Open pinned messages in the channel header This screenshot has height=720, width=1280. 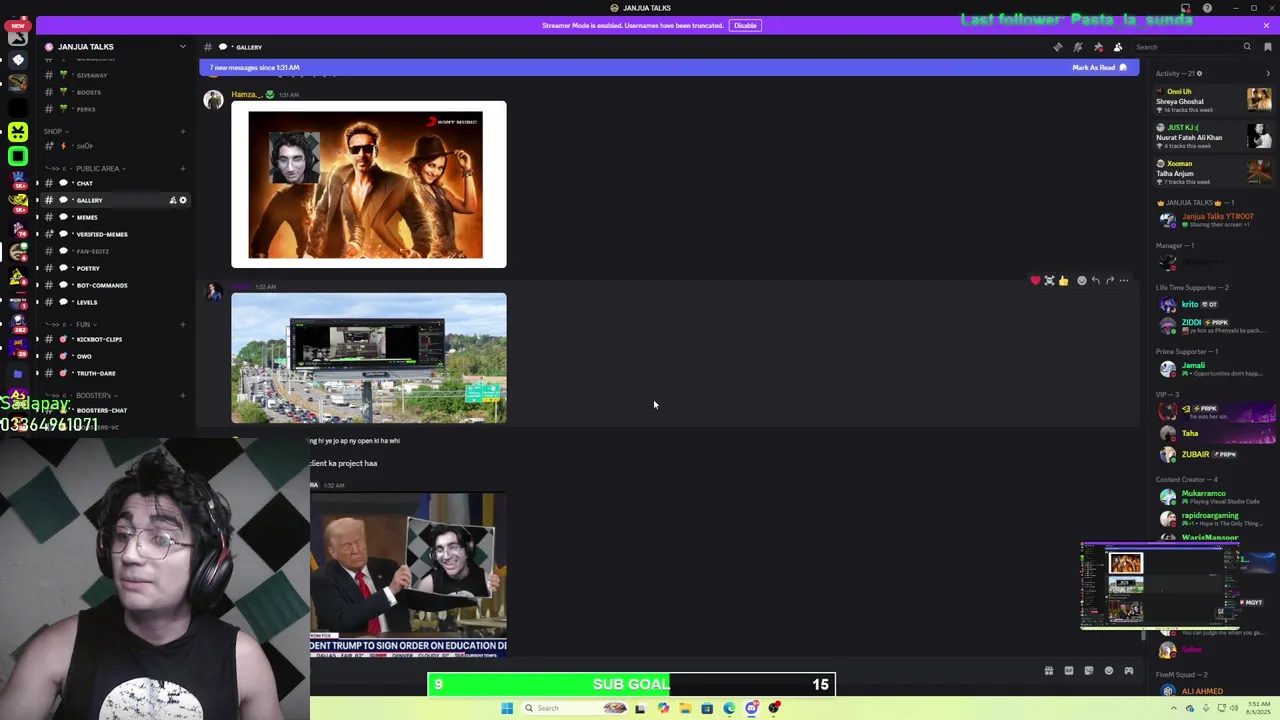(1098, 47)
